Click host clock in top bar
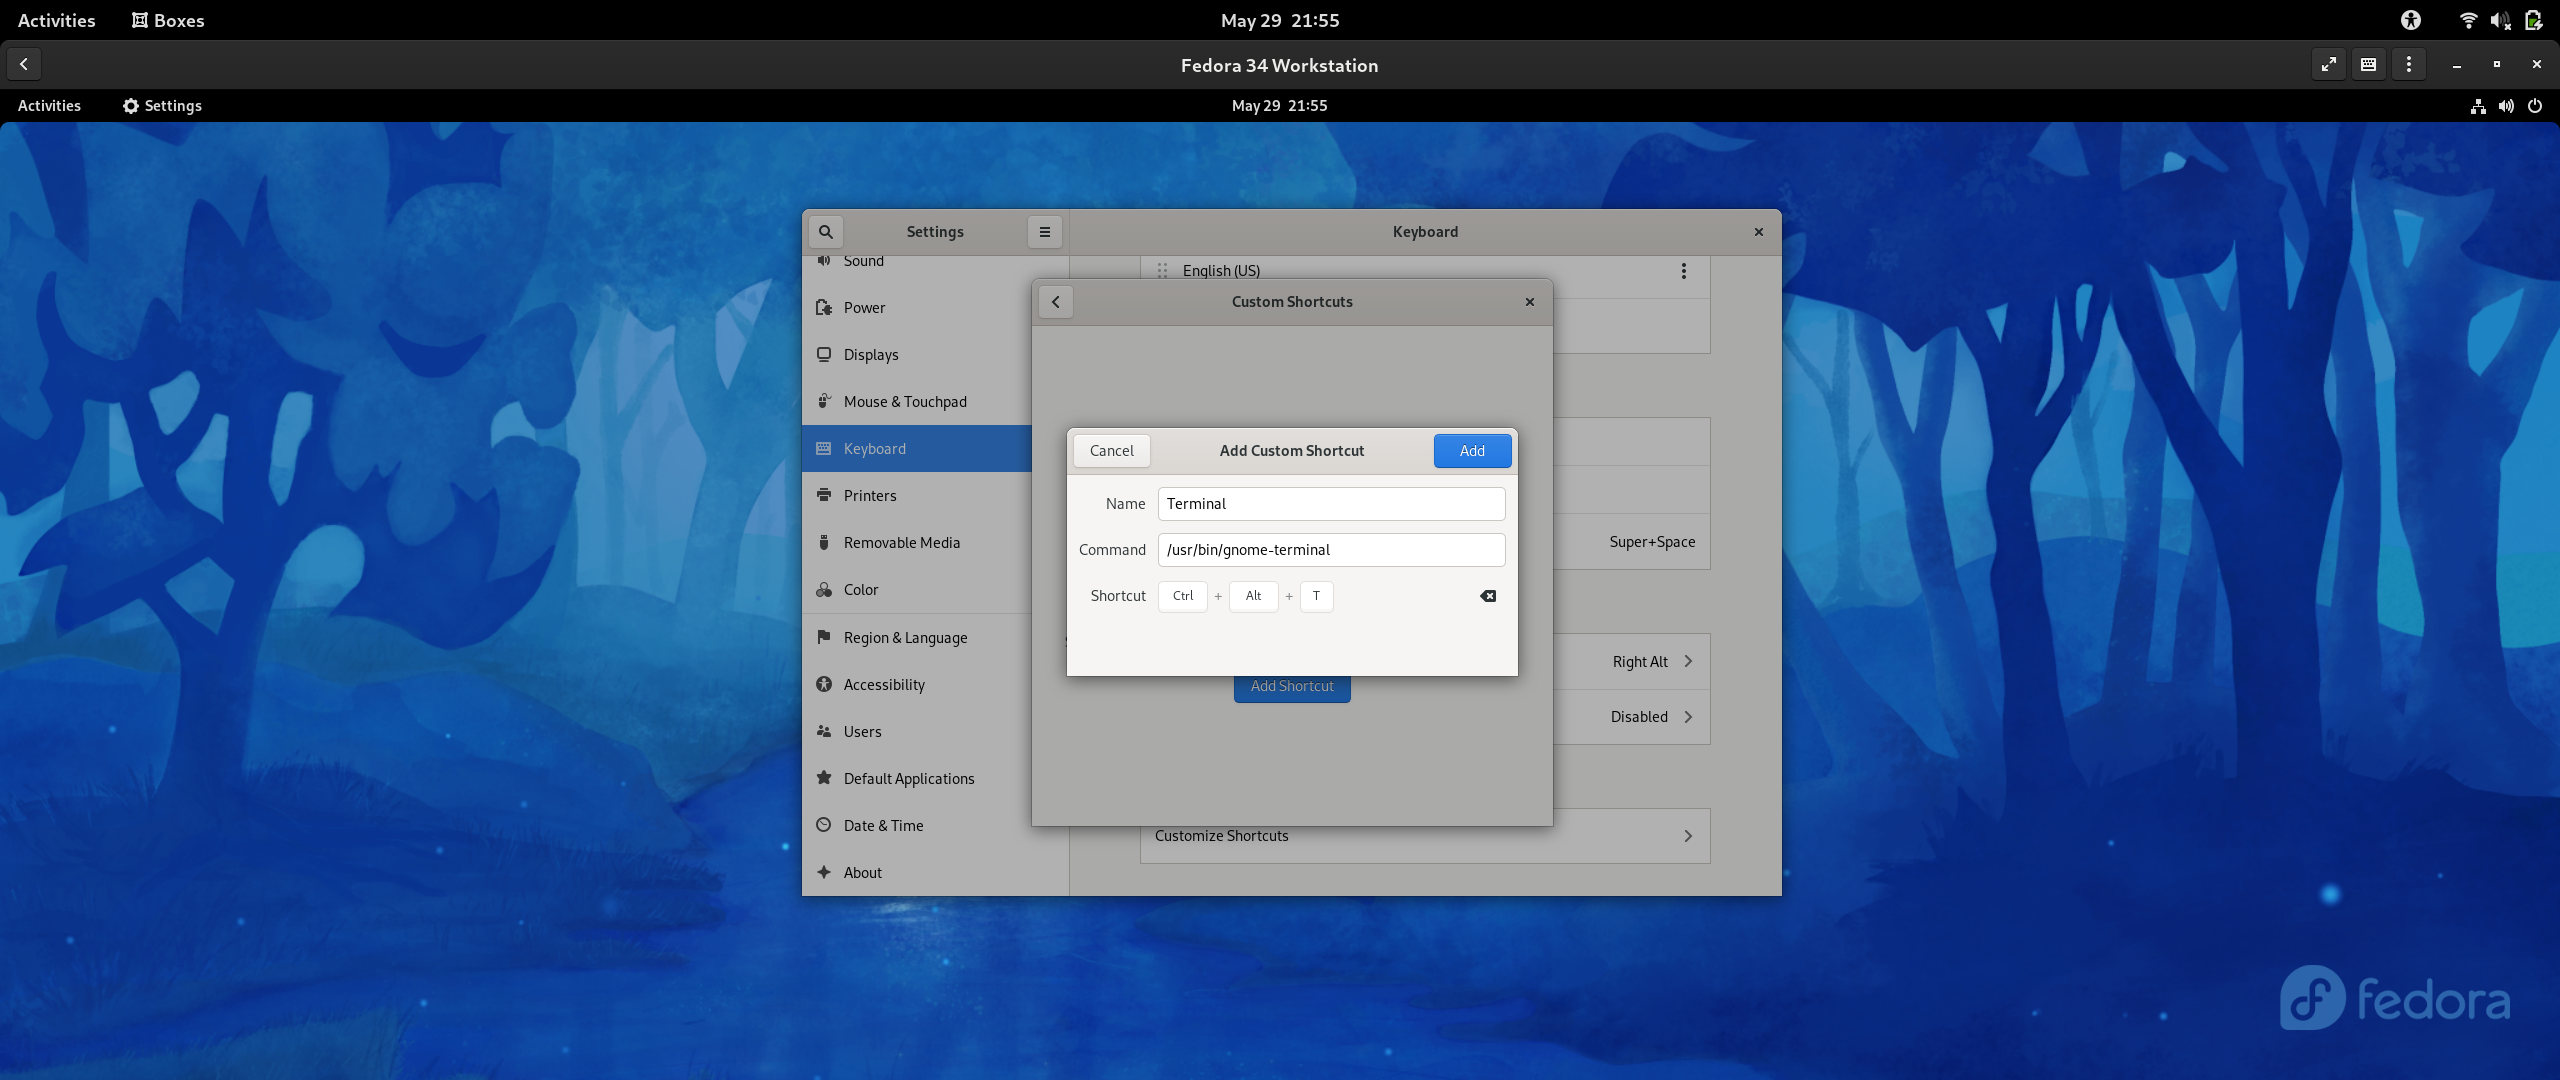This screenshot has width=2560, height=1080. pyautogui.click(x=1280, y=20)
